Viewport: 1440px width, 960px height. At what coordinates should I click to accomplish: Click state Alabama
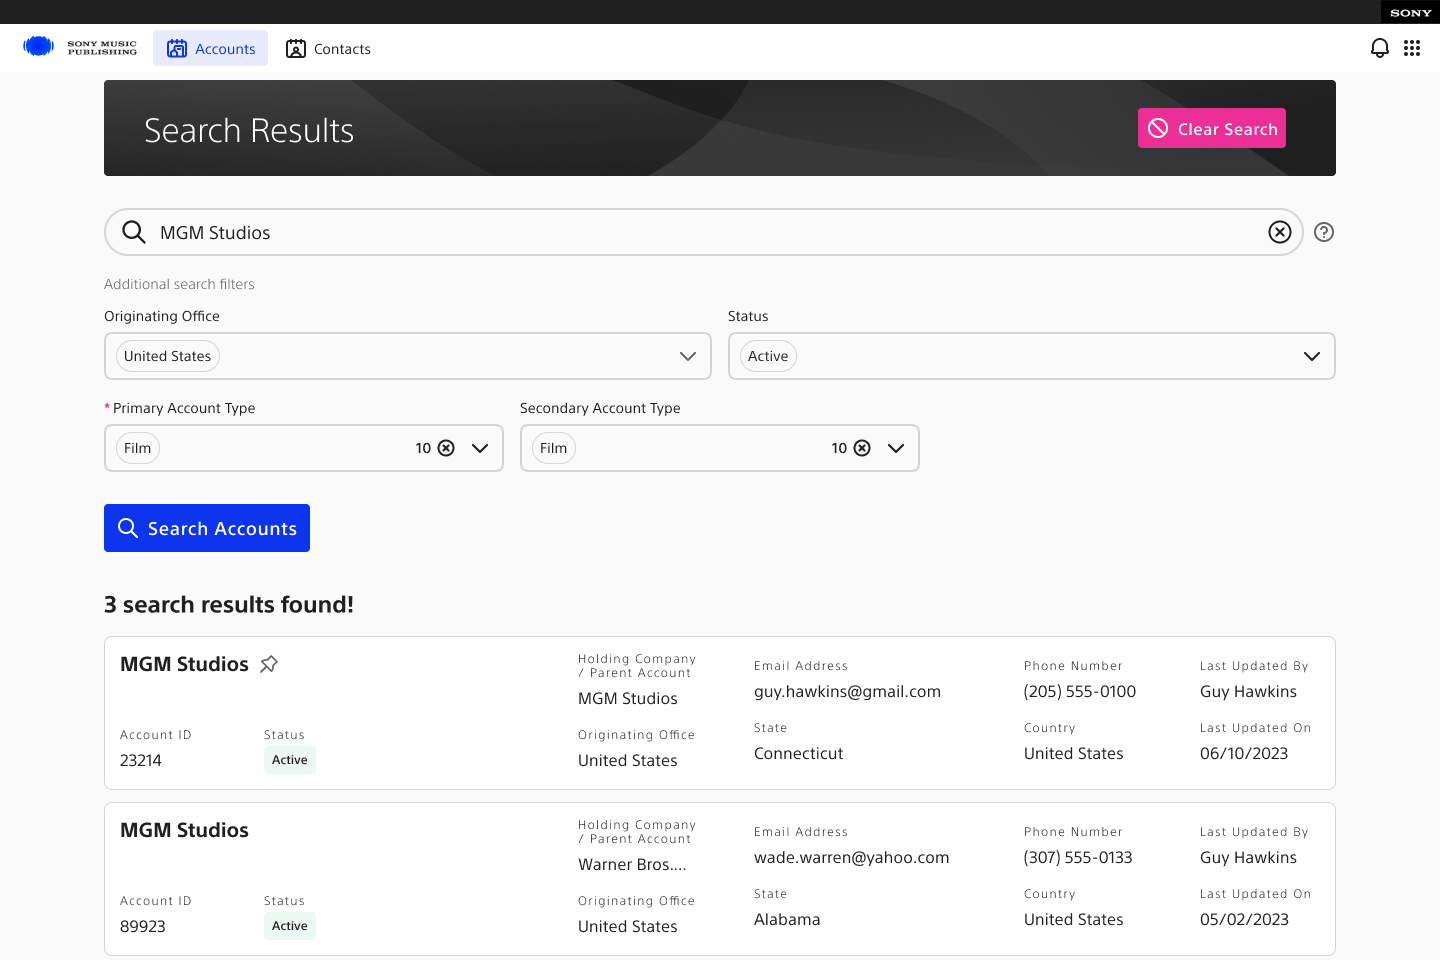pyautogui.click(x=787, y=919)
